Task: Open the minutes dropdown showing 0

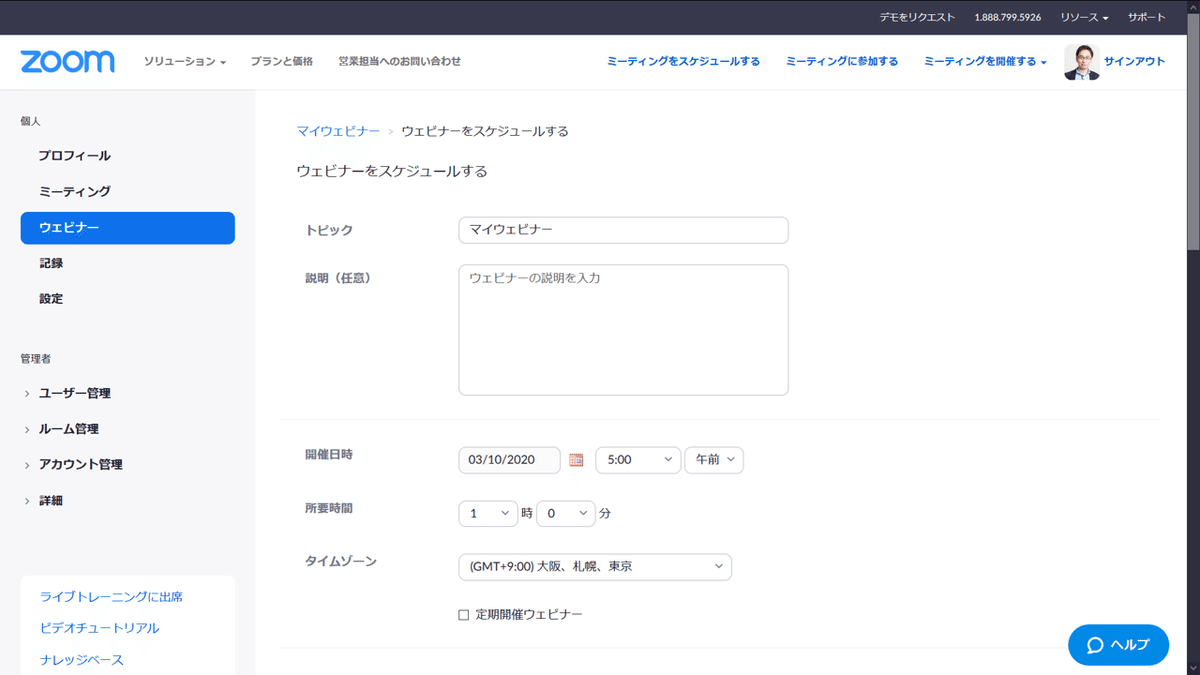Action: click(565, 512)
